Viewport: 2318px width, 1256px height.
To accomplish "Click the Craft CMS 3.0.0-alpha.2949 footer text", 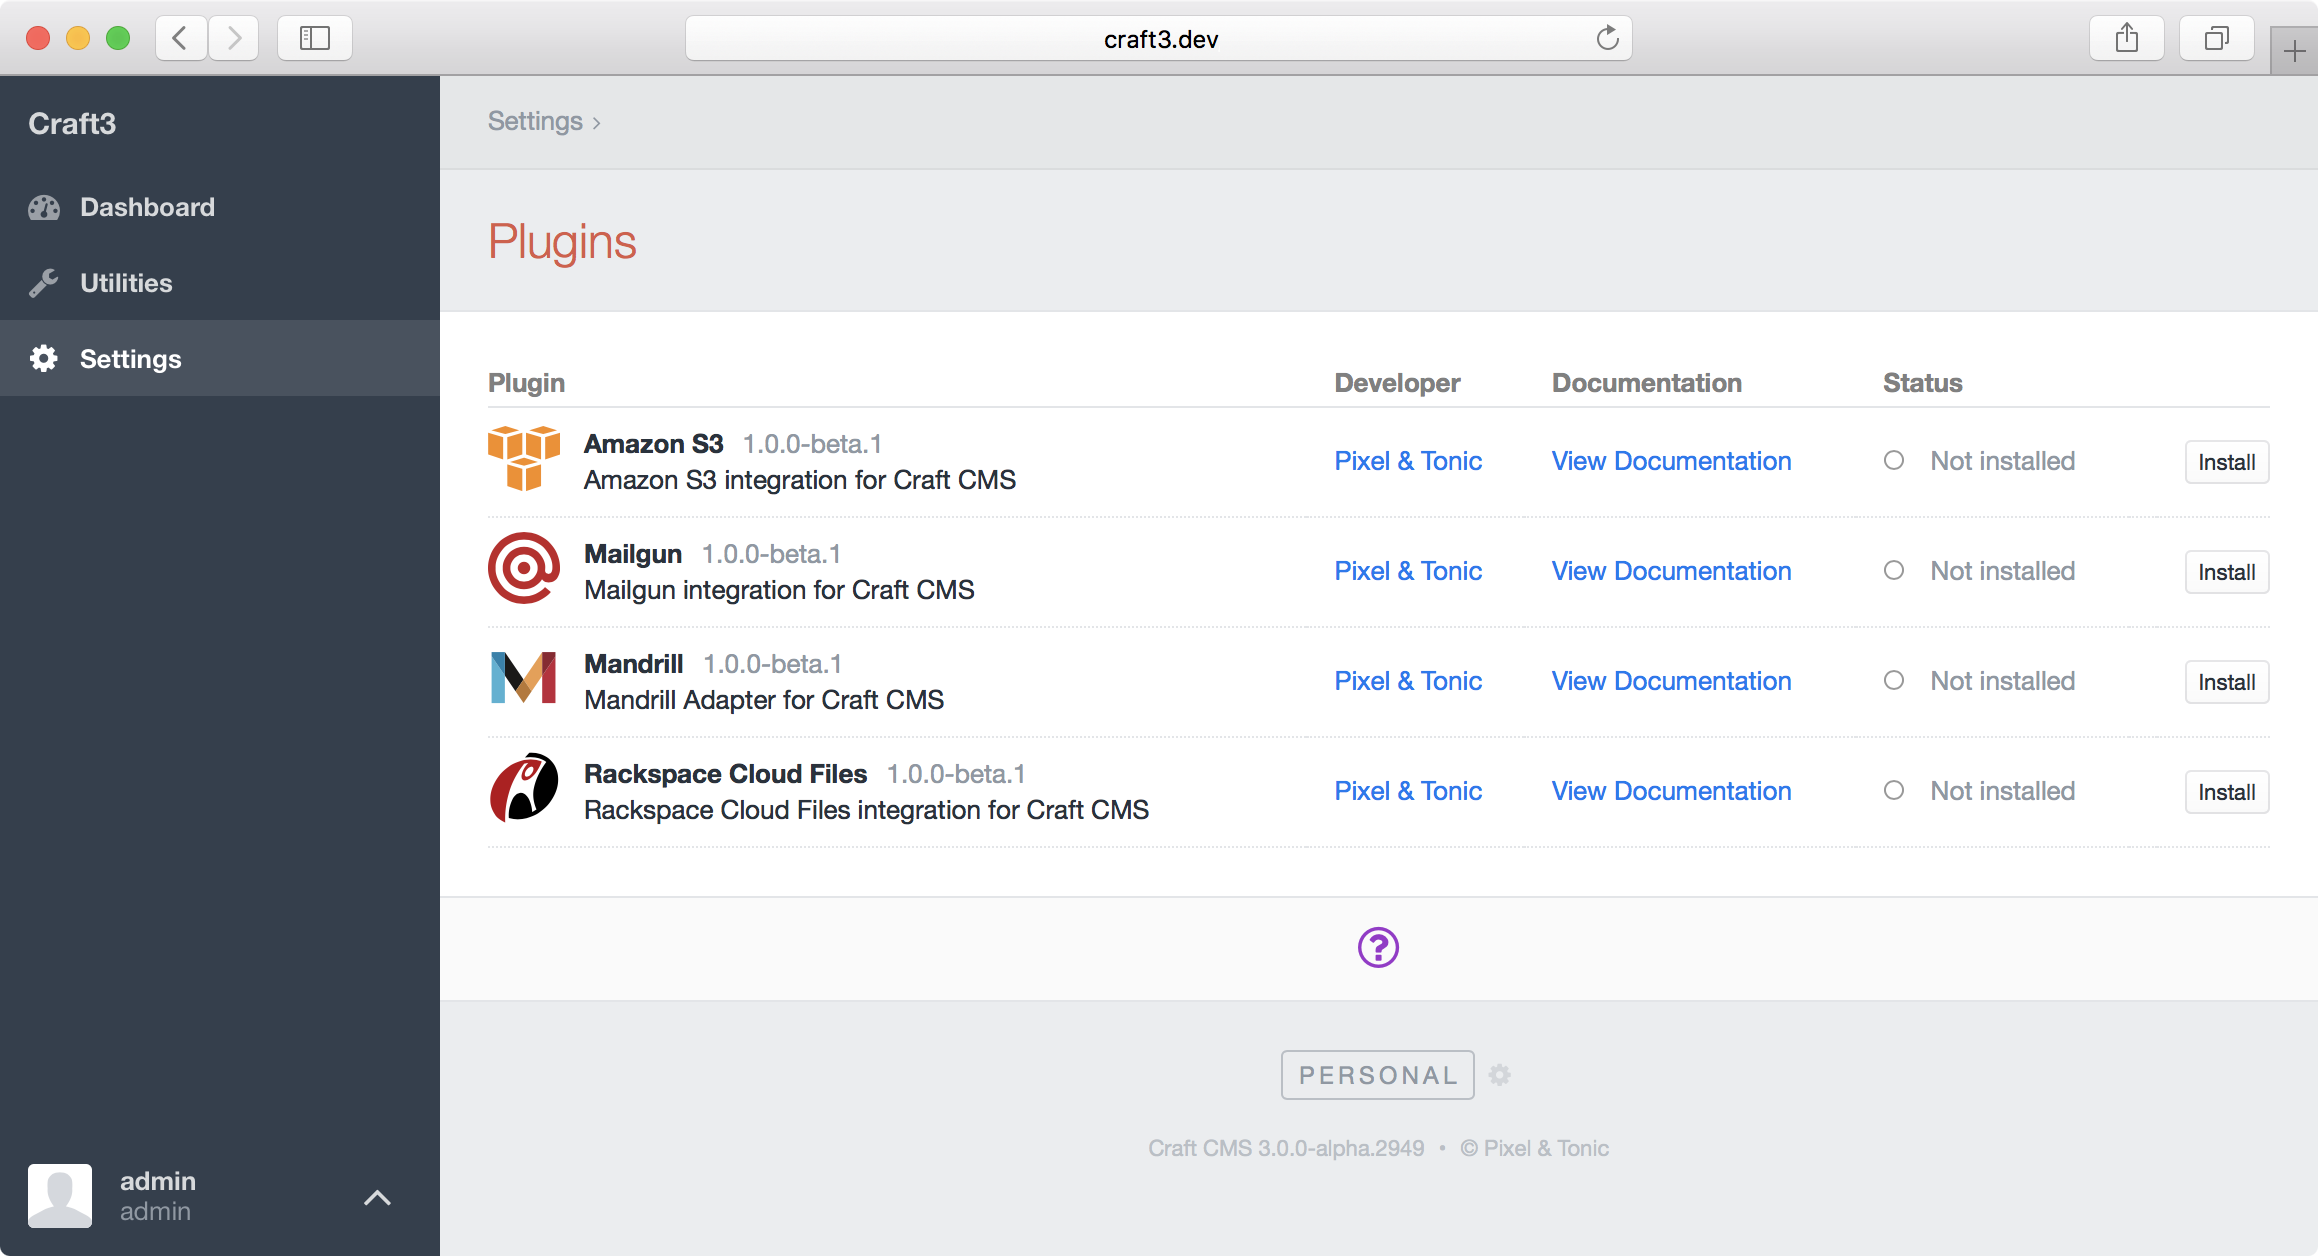I will (1286, 1148).
